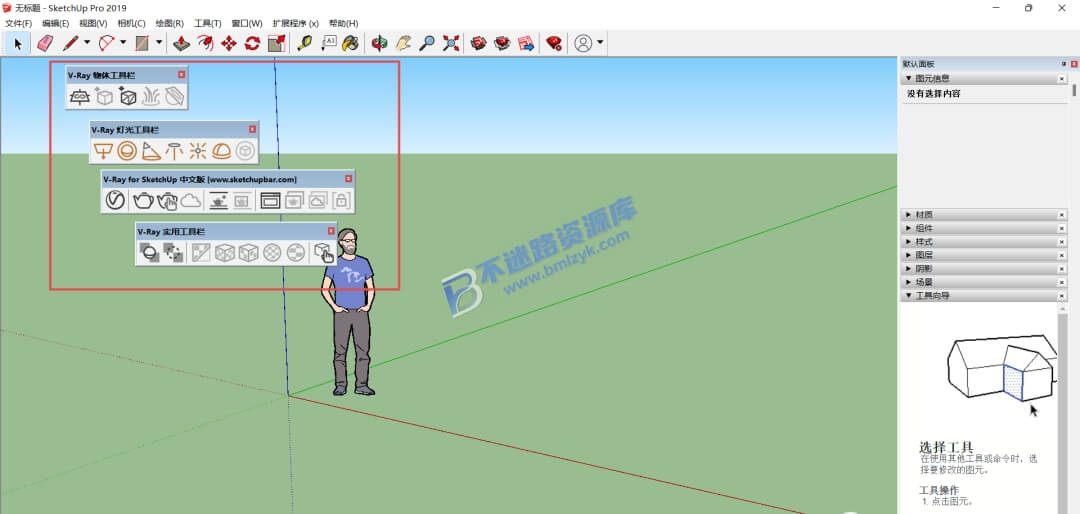Open the 扩展程序 (x) menu
This screenshot has width=1080, height=514.
295,23
